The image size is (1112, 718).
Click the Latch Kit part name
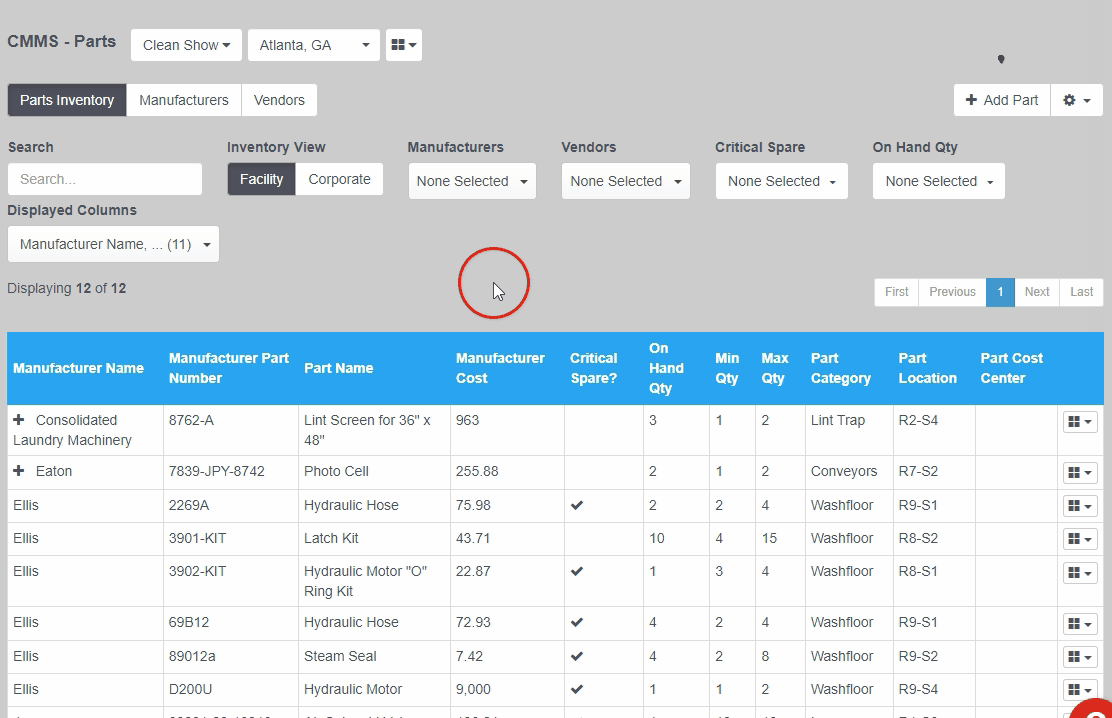click(331, 538)
